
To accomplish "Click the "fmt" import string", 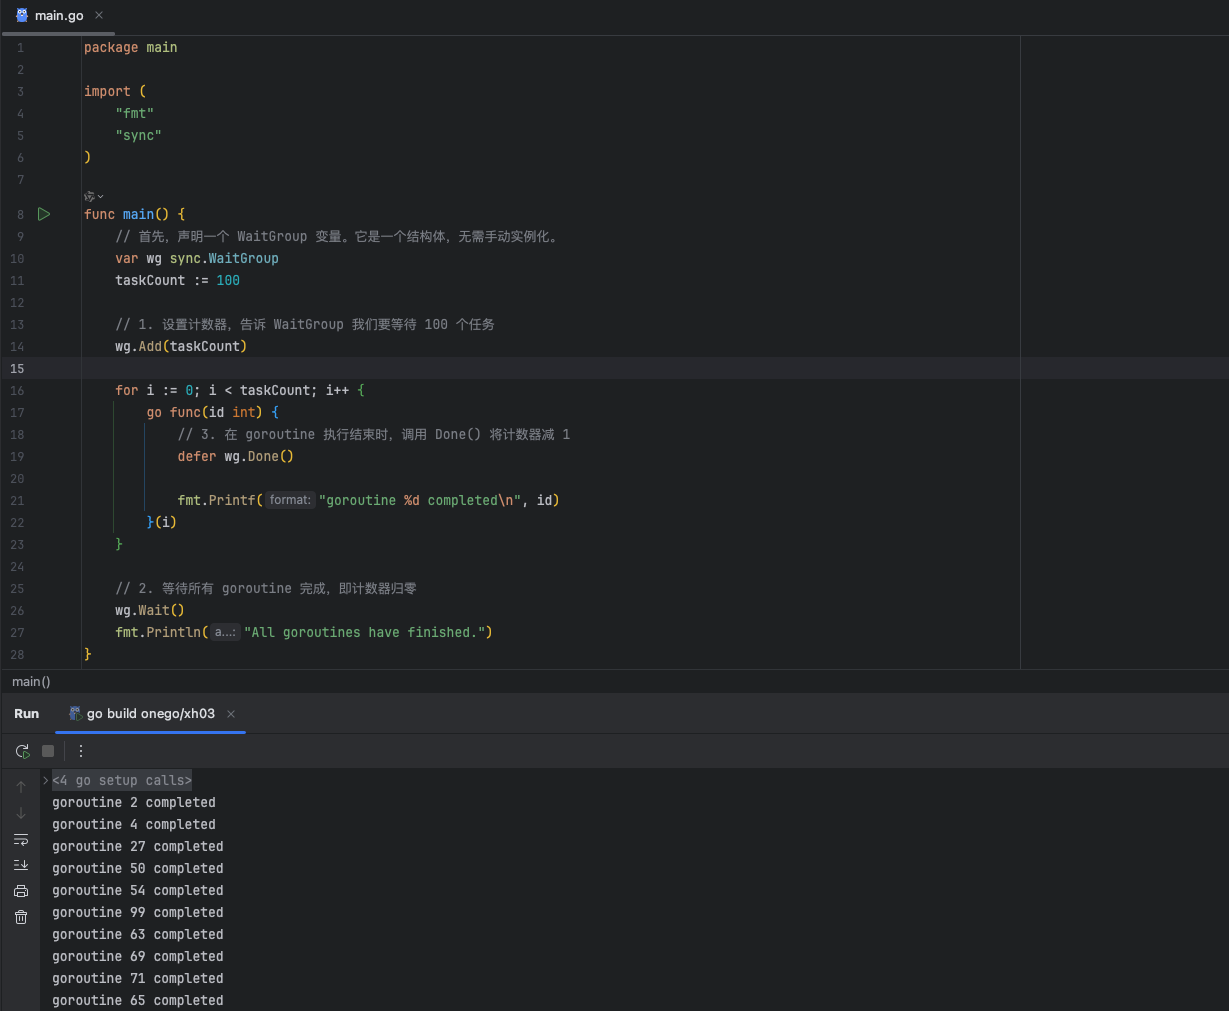I will 135,113.
